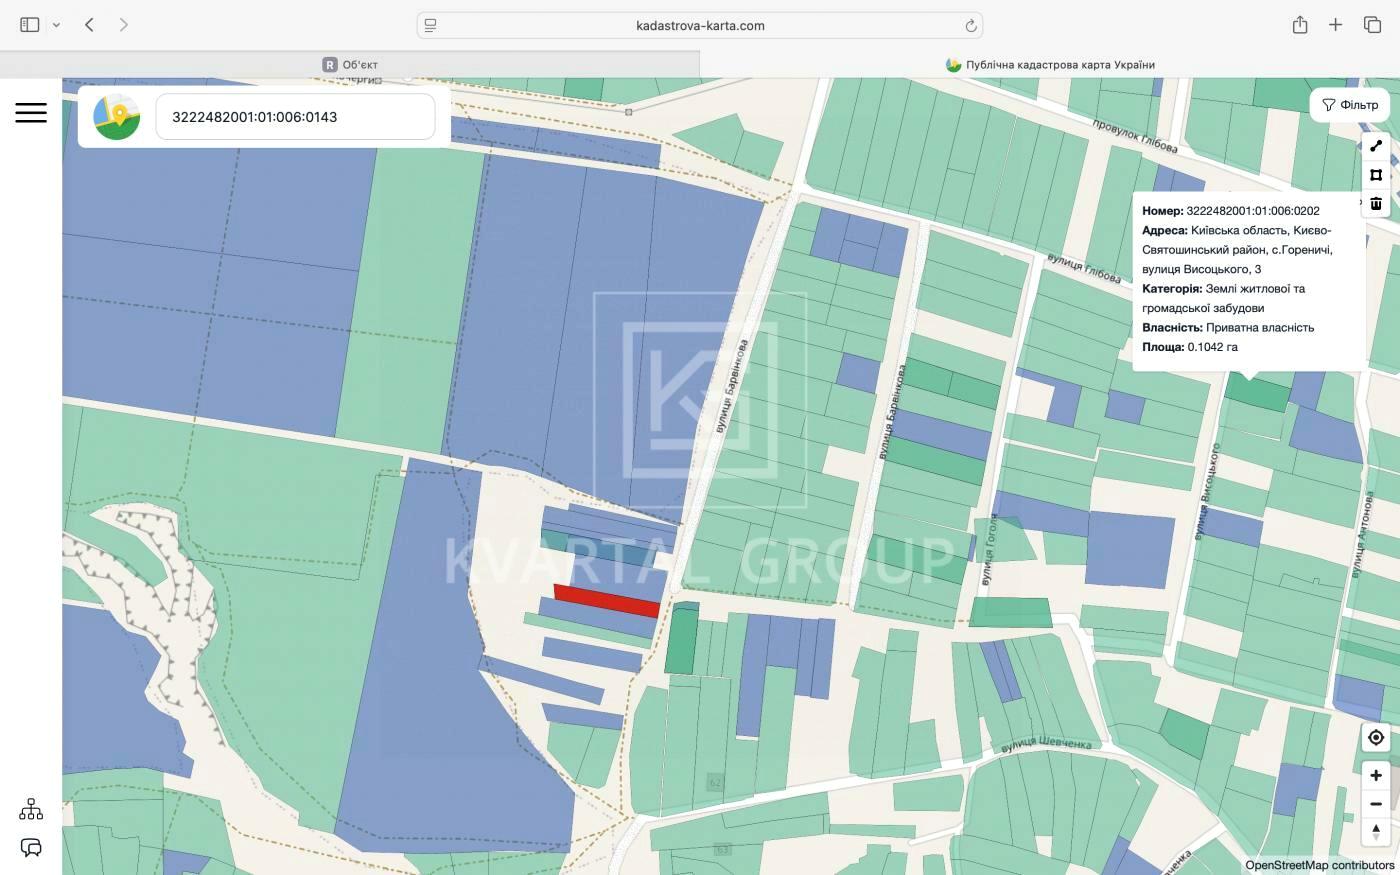
Task: Zoom out of the map
Action: point(1376,804)
